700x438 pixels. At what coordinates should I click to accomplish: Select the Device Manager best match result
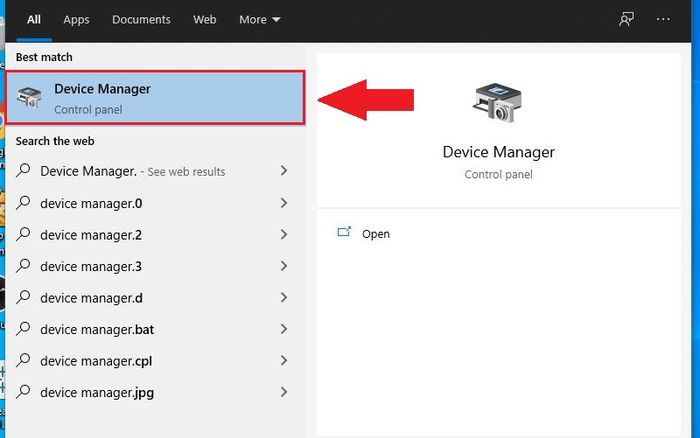pos(155,97)
